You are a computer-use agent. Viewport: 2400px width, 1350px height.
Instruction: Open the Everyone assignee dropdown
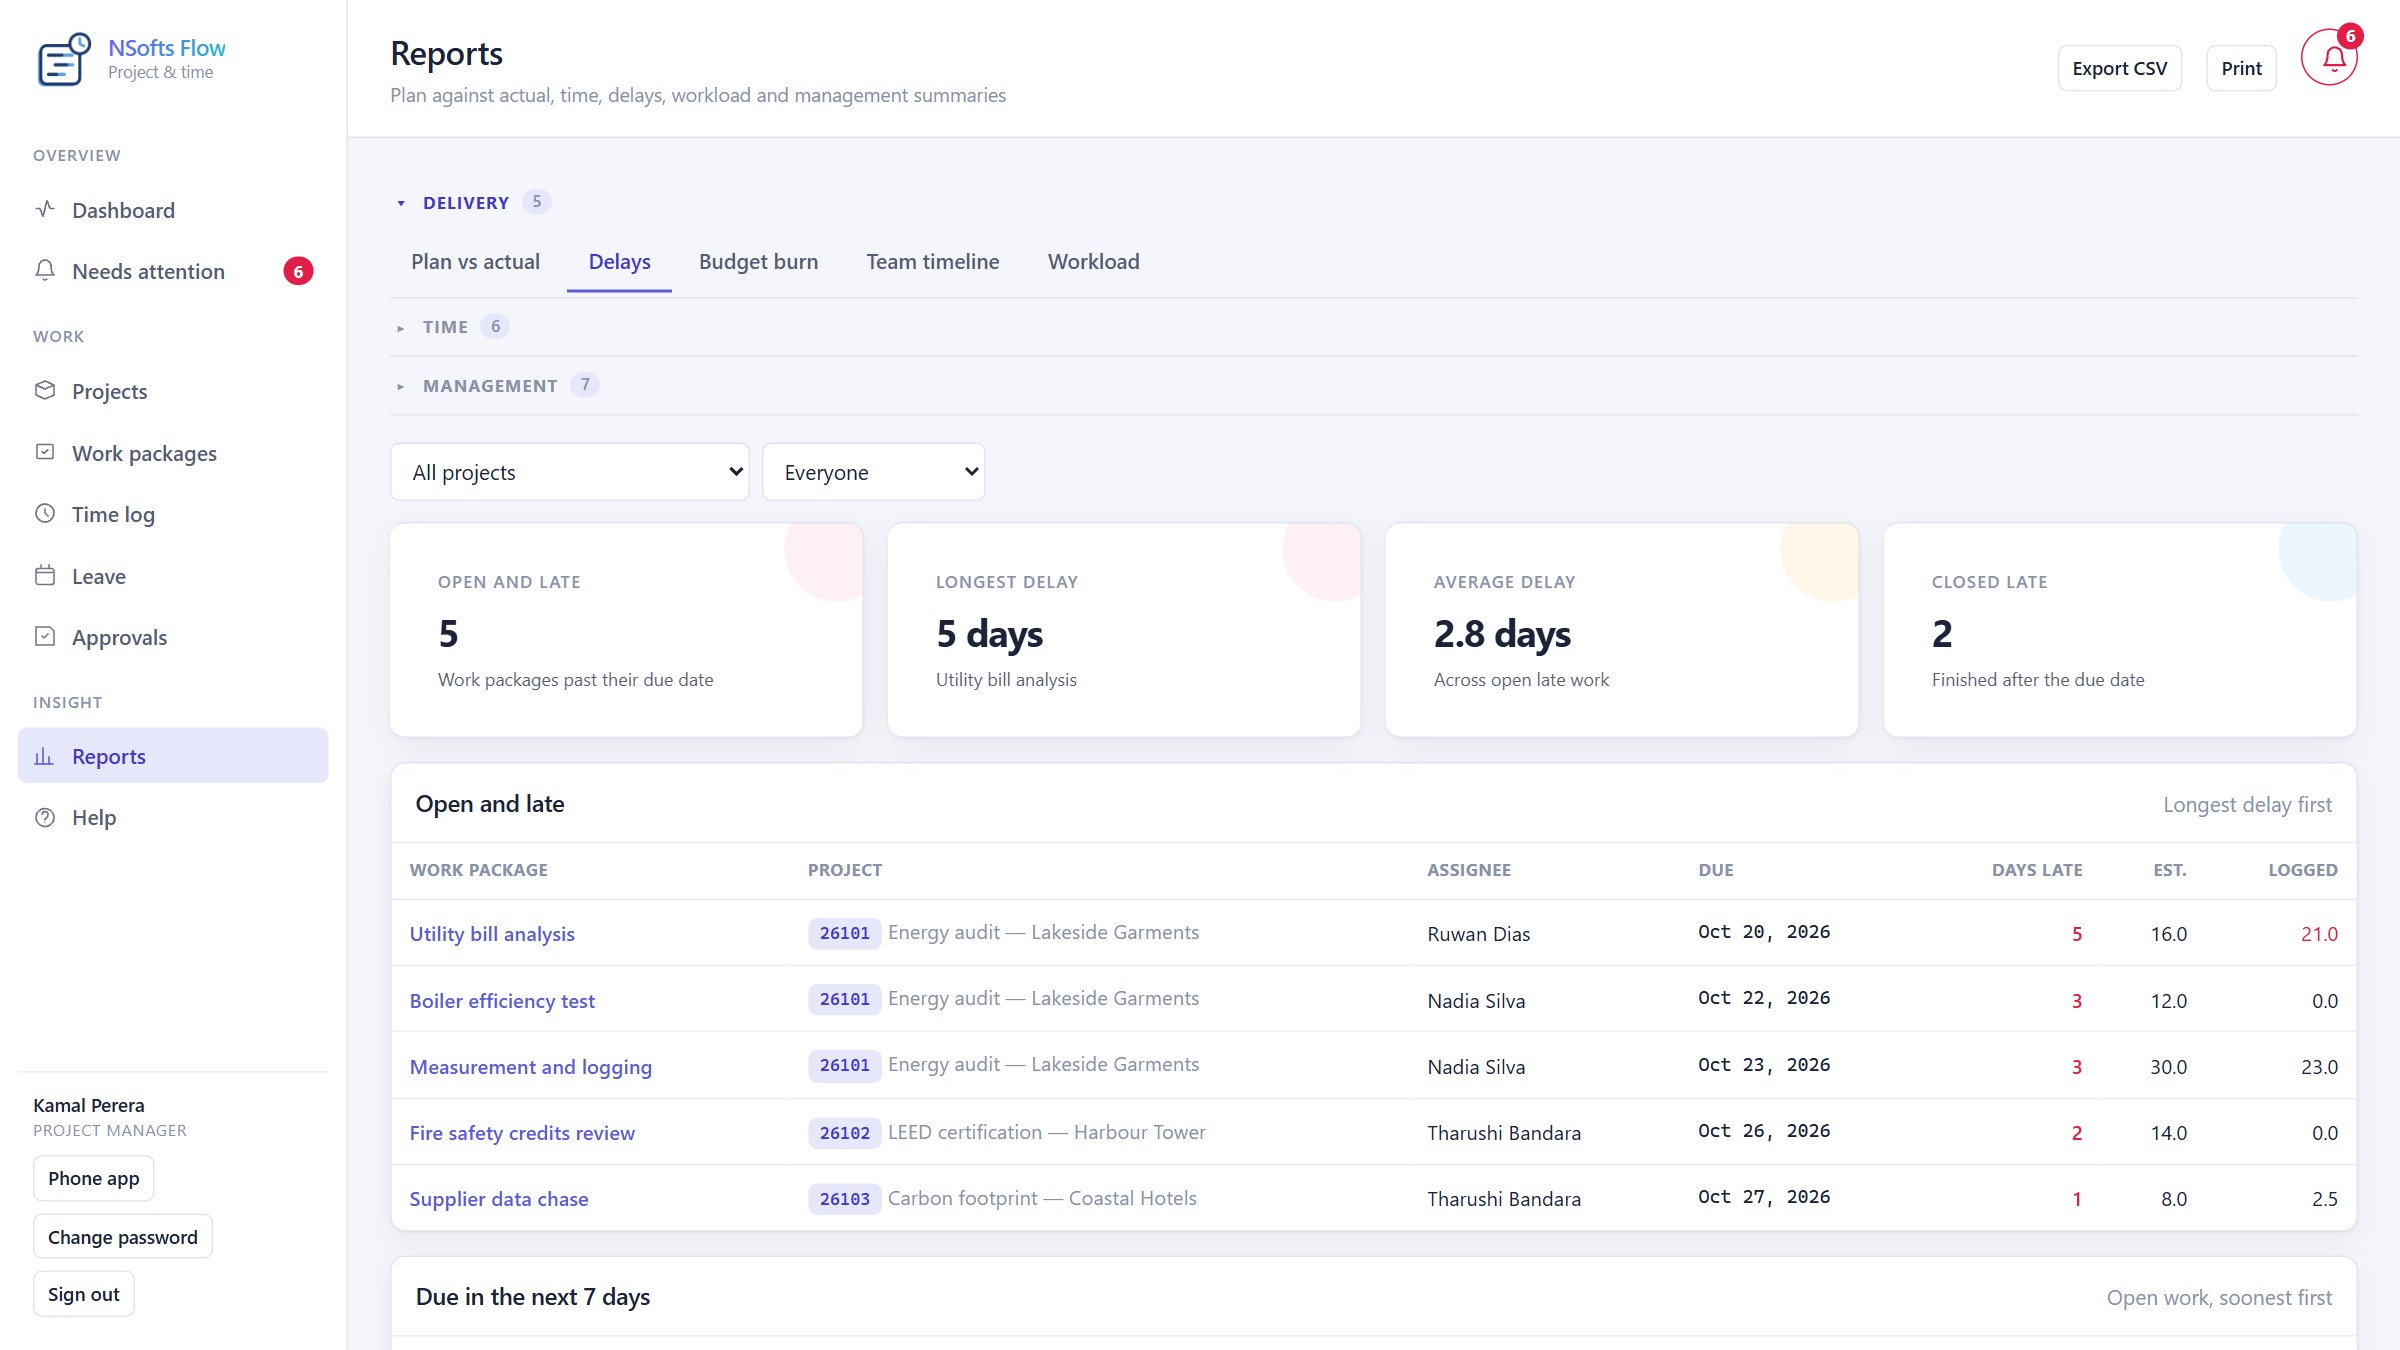873,472
